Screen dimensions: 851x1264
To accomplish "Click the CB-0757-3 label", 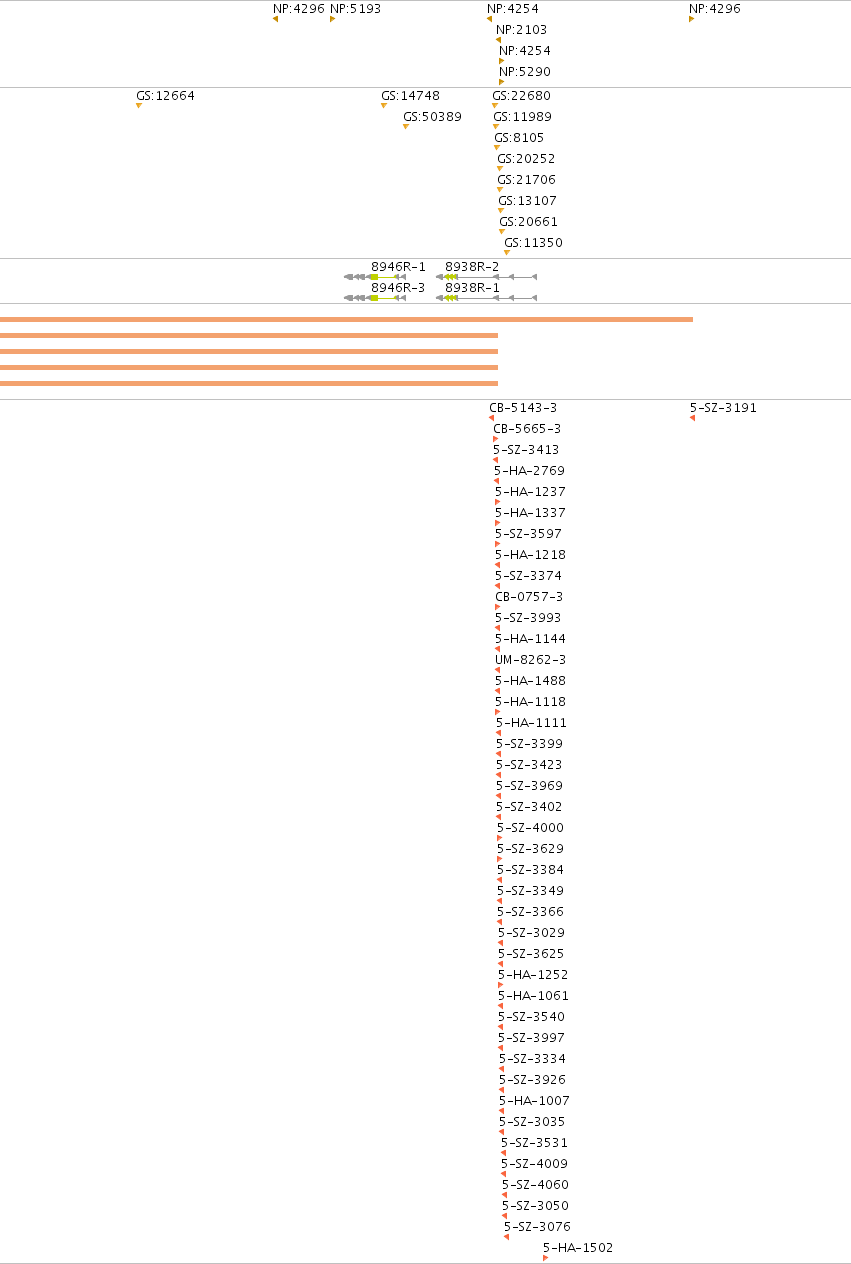I will 529,597.
